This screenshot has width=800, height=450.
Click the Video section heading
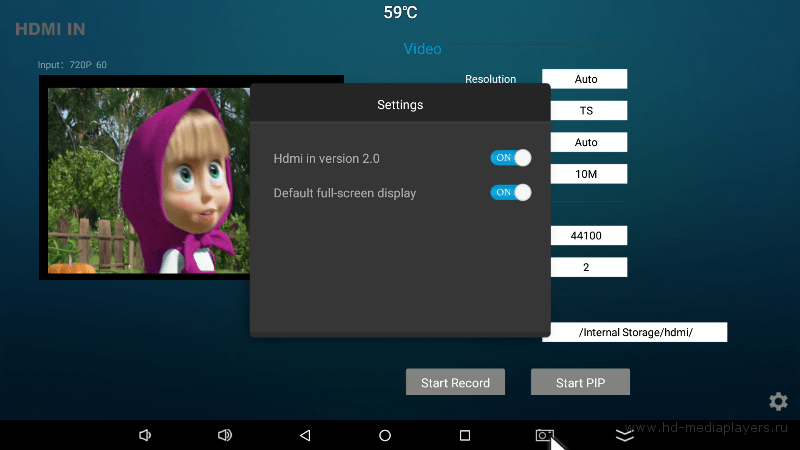(422, 49)
